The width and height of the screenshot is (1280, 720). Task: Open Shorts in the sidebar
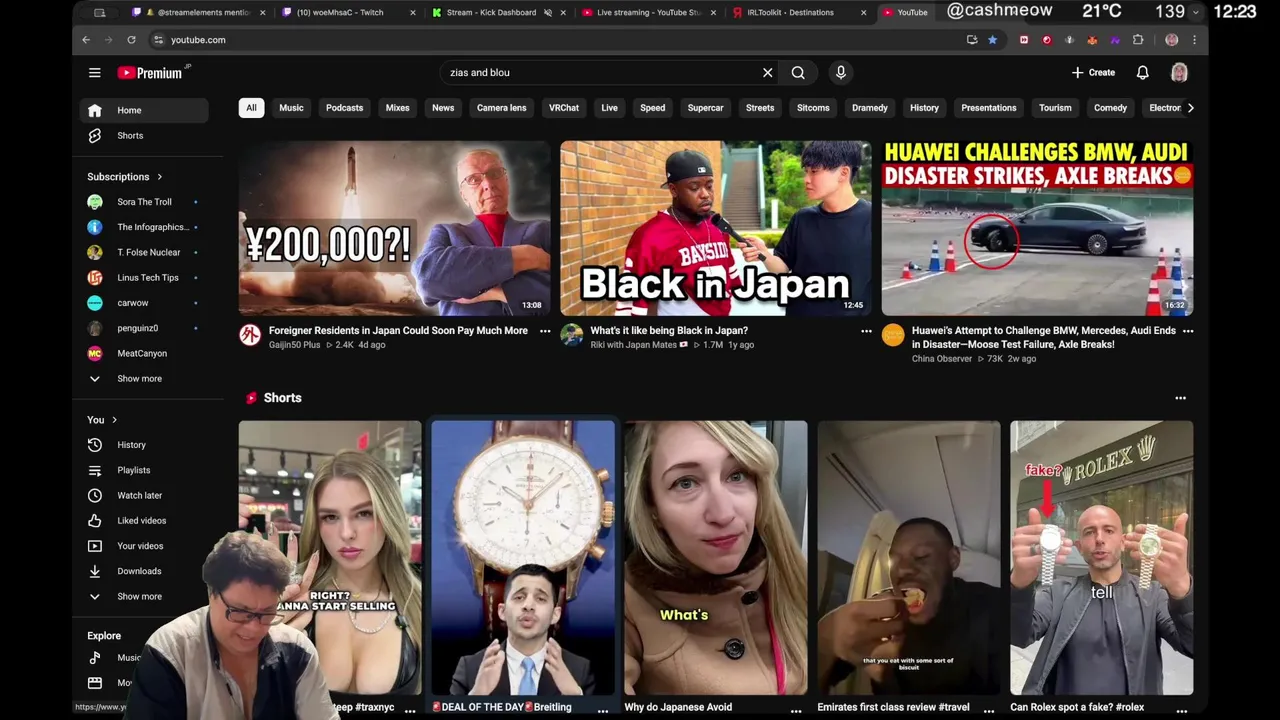(x=144, y=135)
